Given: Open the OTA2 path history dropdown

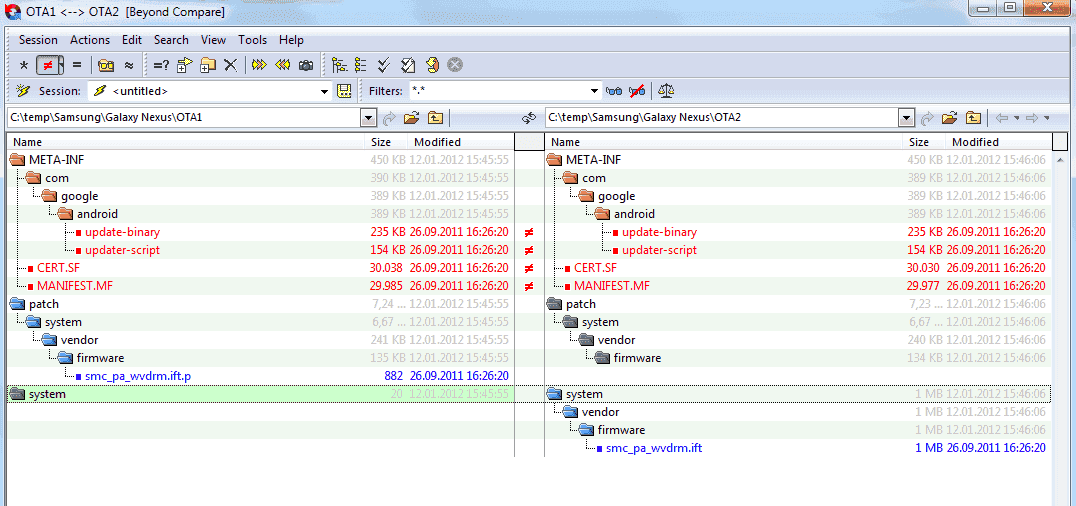Looking at the screenshot, I should 907,117.
